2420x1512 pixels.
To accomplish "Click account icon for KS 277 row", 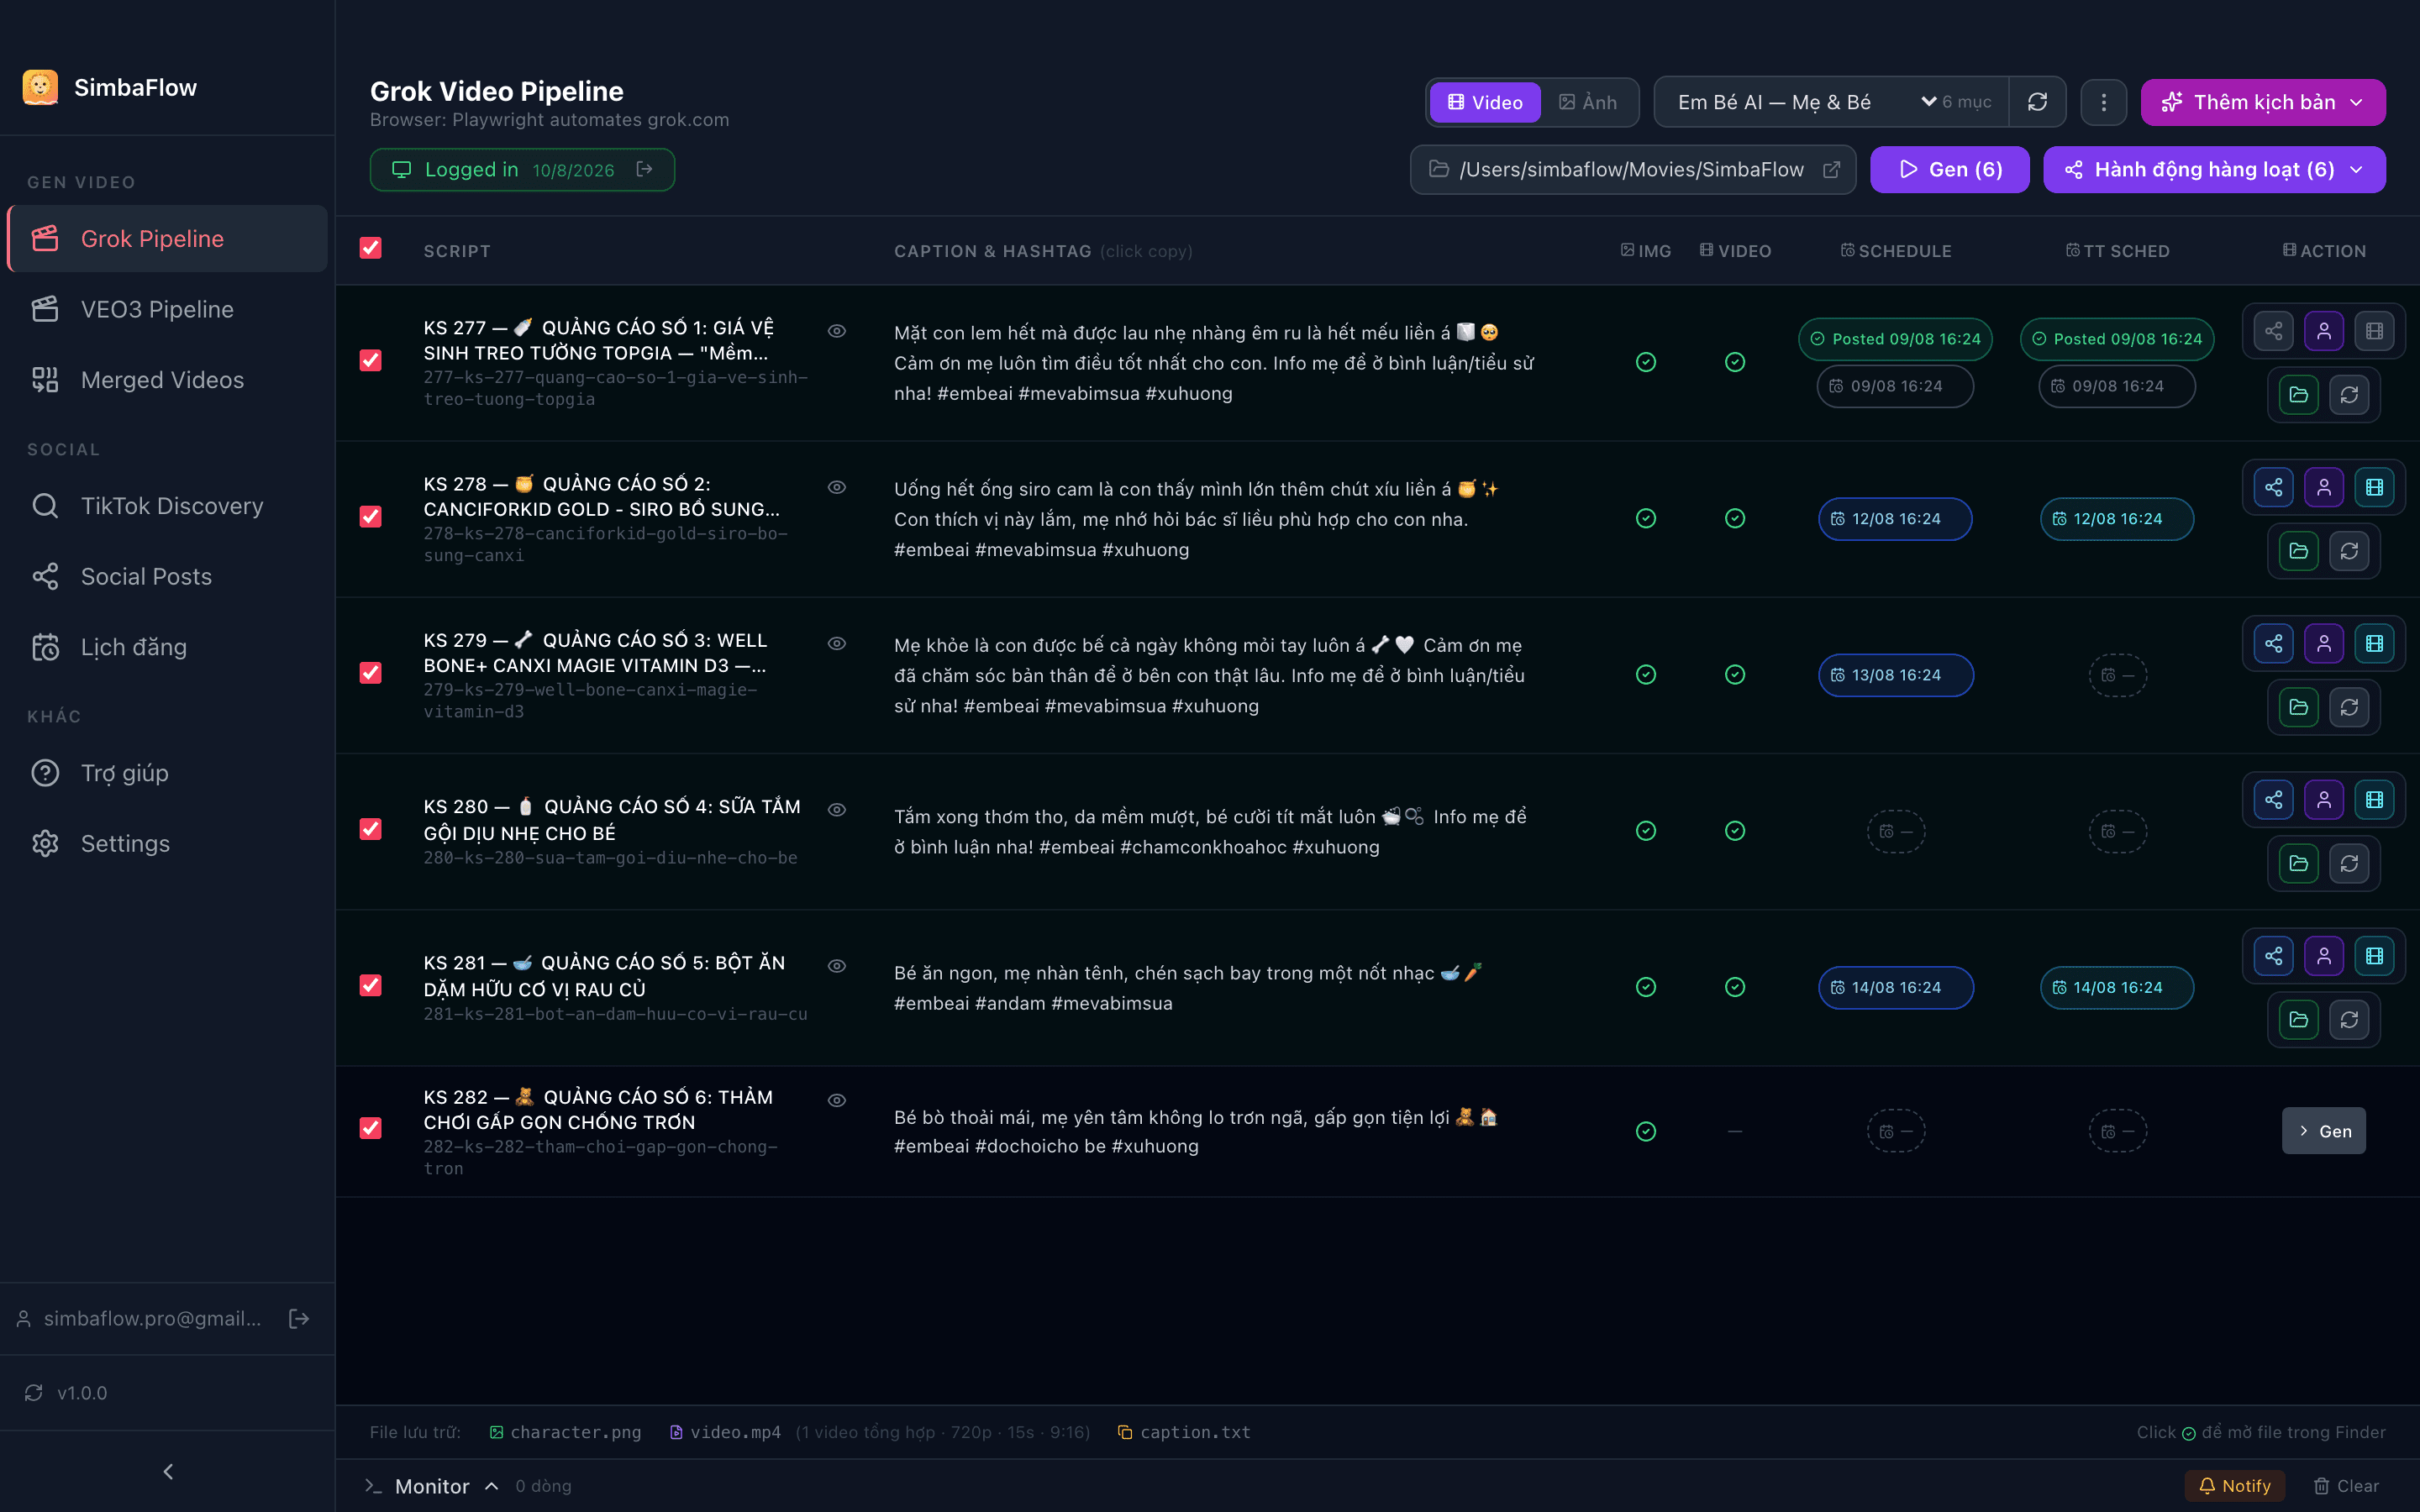I will coord(2324,331).
